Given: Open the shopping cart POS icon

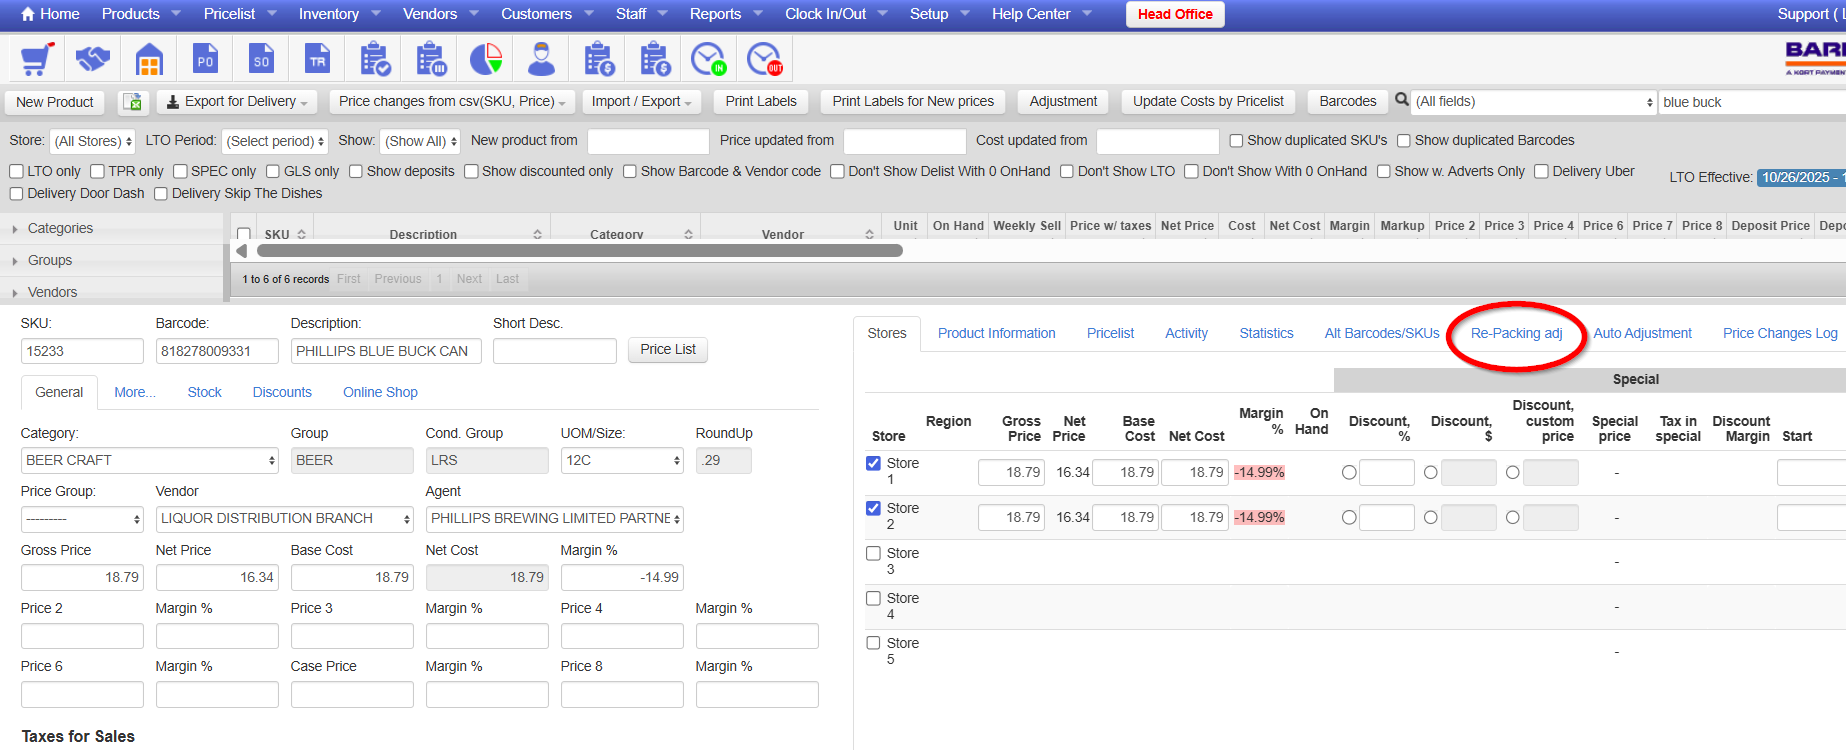Looking at the screenshot, I should pyautogui.click(x=36, y=60).
